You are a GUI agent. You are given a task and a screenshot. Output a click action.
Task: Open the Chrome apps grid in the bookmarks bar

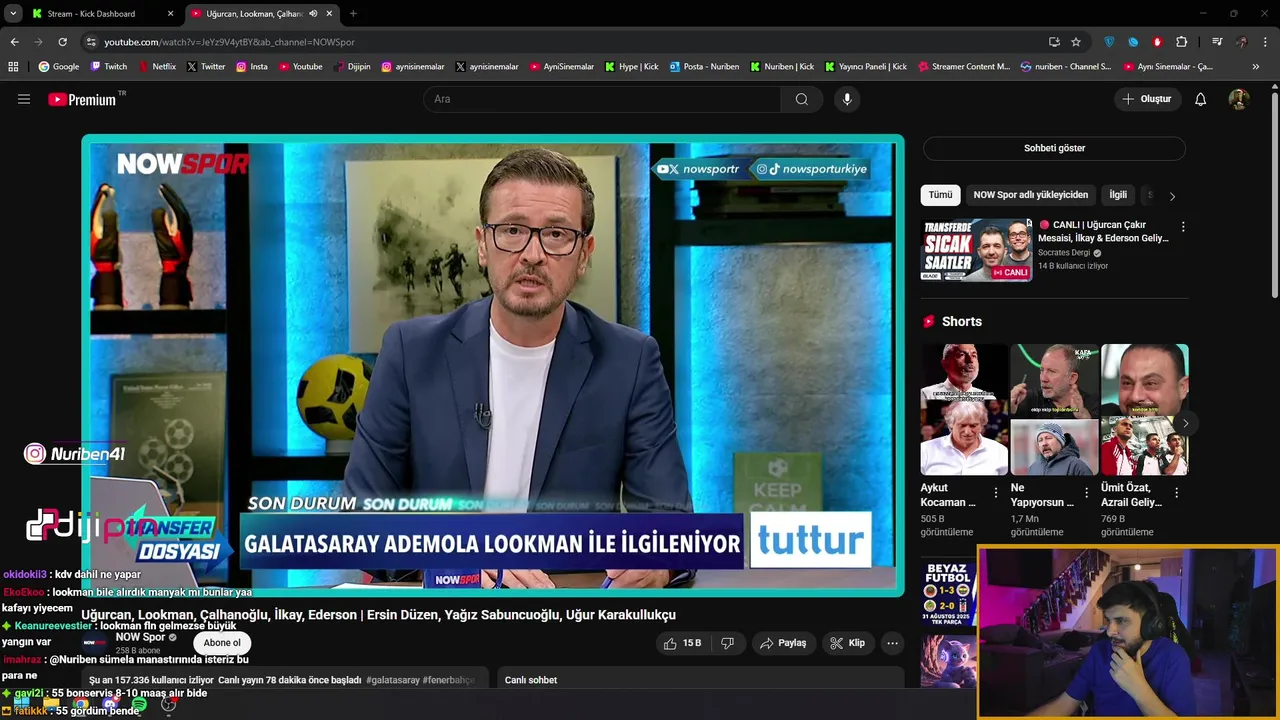tap(13, 67)
